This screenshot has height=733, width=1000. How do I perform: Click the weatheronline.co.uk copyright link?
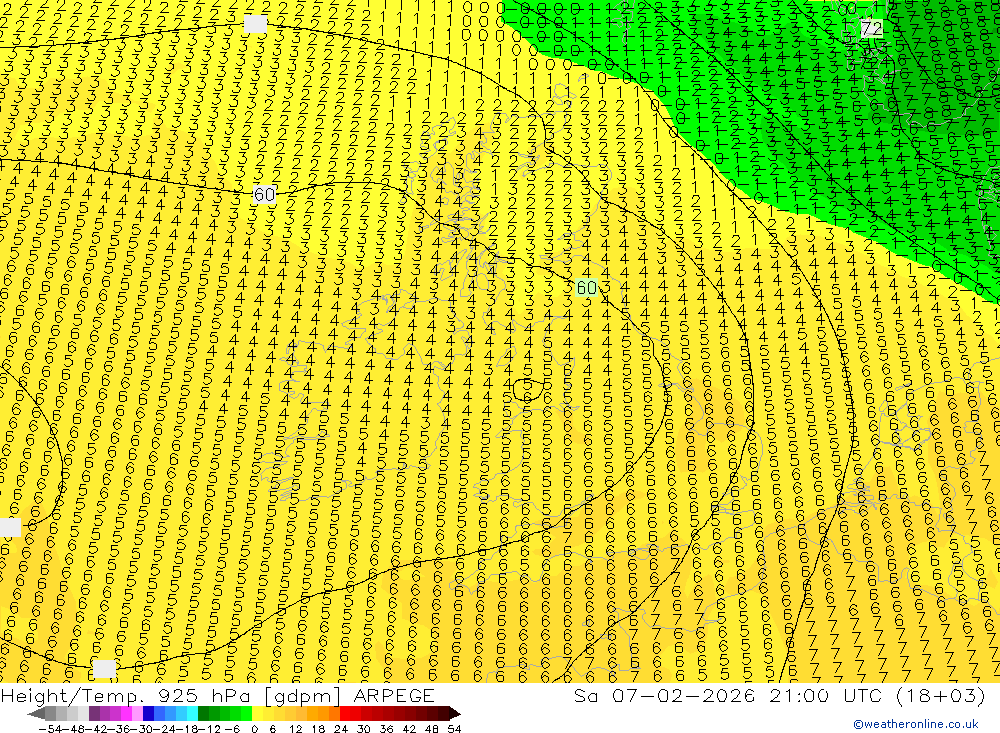click(x=916, y=724)
